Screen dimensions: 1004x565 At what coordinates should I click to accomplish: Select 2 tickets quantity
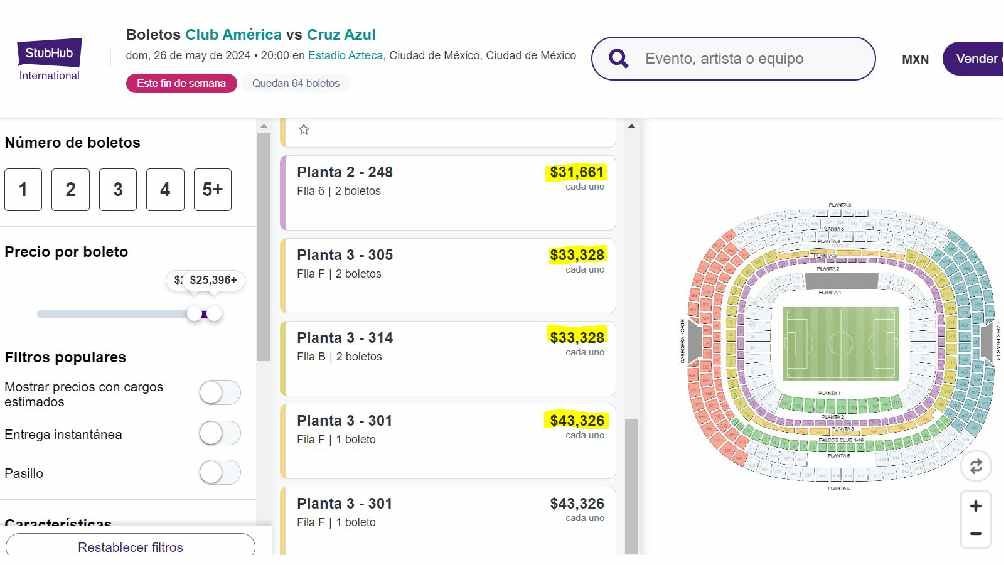pos(70,189)
